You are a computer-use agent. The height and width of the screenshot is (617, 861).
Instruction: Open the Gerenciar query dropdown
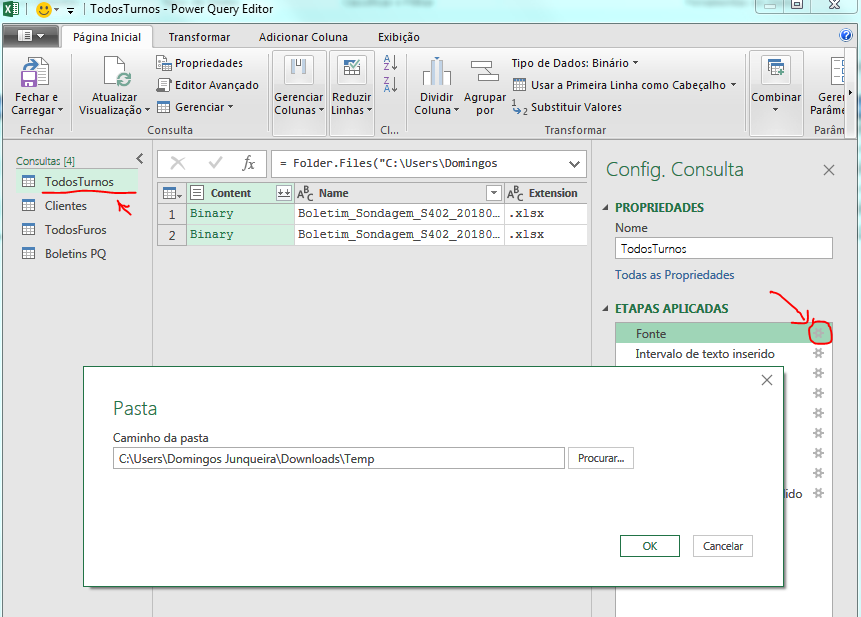[x=195, y=107]
